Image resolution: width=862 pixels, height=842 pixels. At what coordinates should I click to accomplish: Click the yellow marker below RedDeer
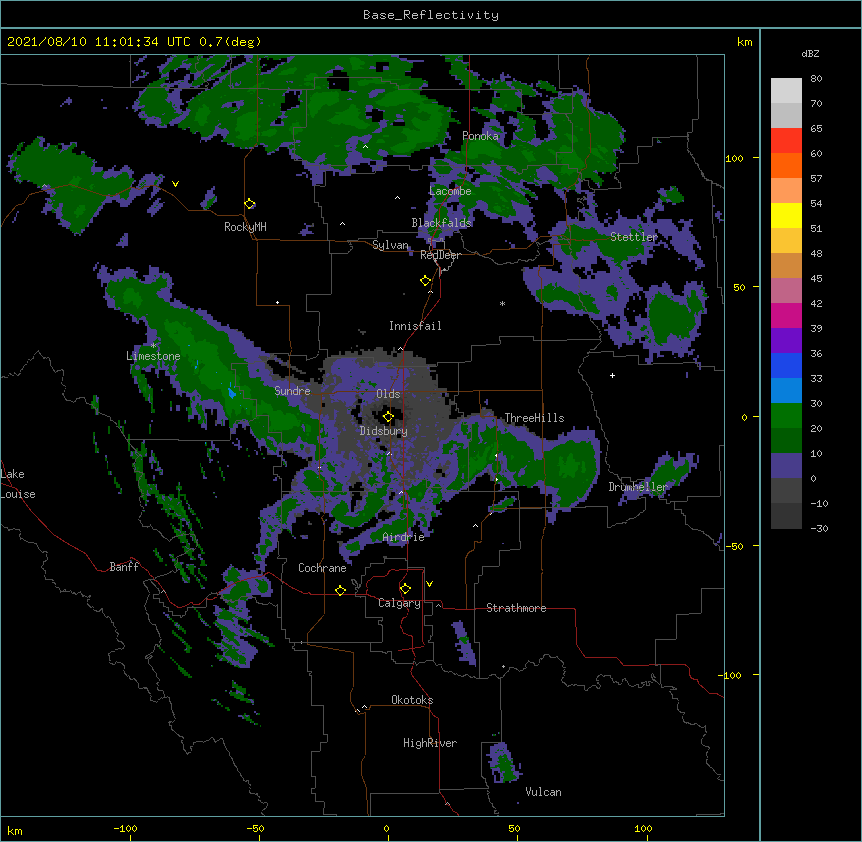click(x=425, y=281)
